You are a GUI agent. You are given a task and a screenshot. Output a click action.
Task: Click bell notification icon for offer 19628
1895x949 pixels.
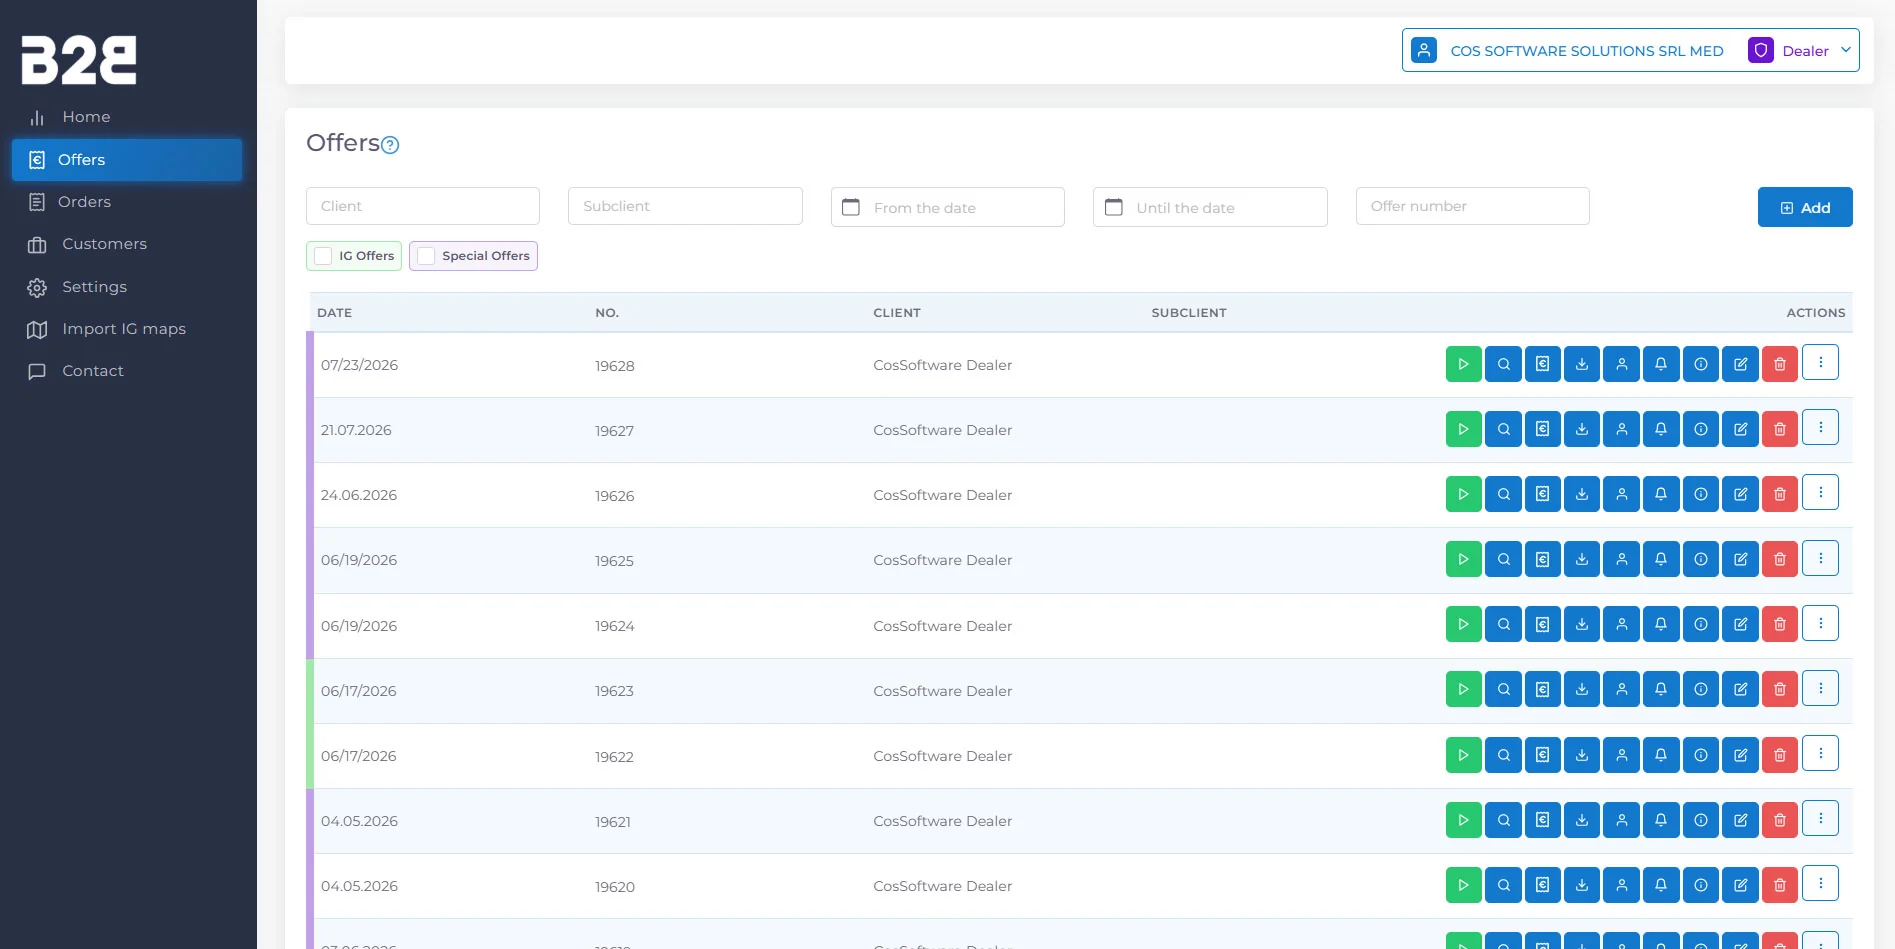click(x=1661, y=364)
